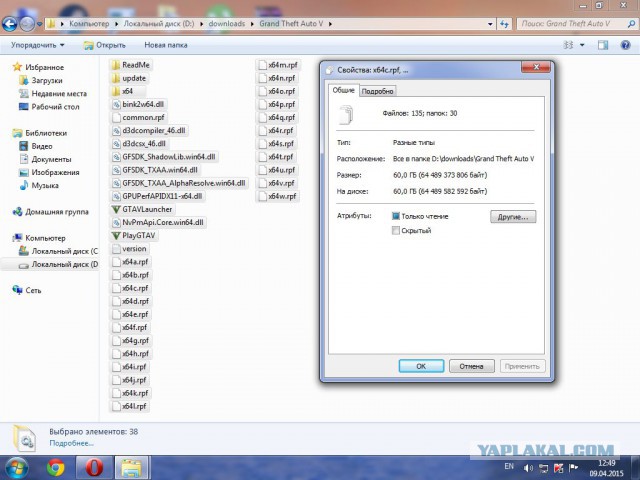Open the Изображения library
This screenshot has height=480, width=640.
(49, 172)
